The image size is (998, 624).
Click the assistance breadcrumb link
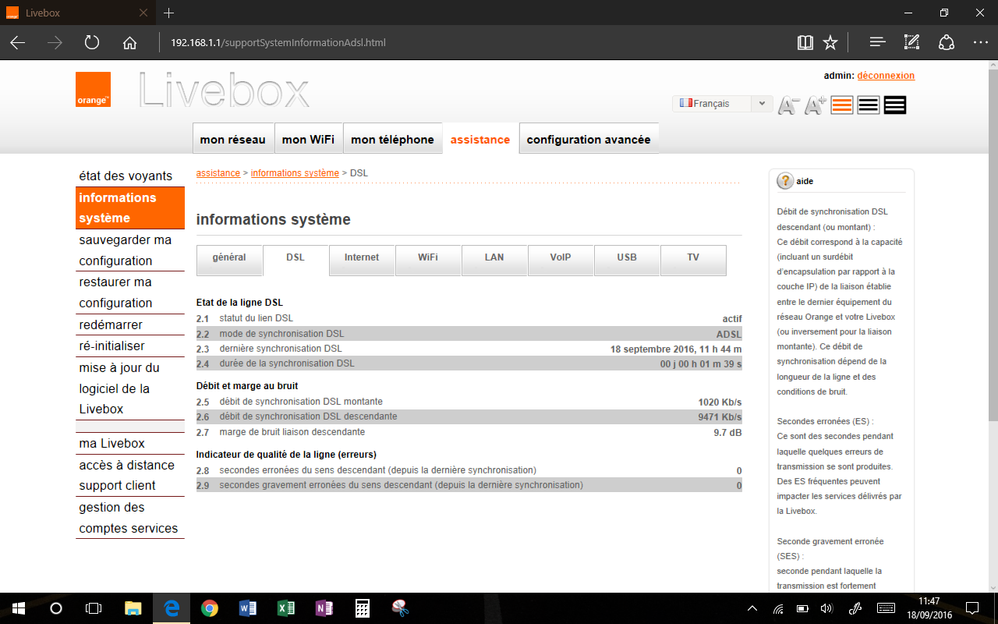[x=218, y=173]
